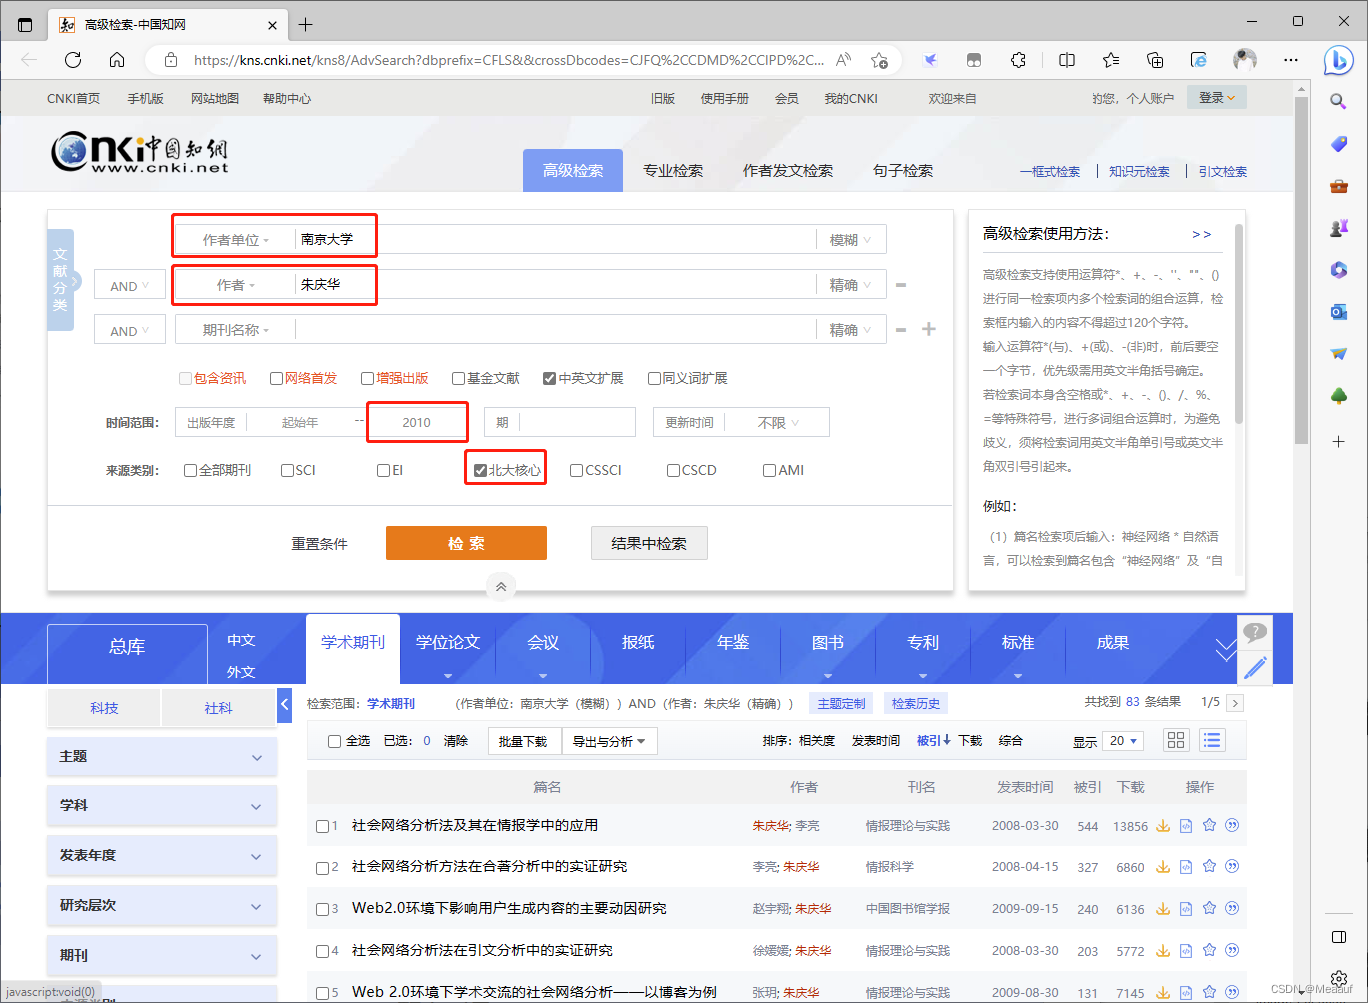Screen dimensions: 1368x1003
Task: Check CSSCI source category
Action: (576, 470)
